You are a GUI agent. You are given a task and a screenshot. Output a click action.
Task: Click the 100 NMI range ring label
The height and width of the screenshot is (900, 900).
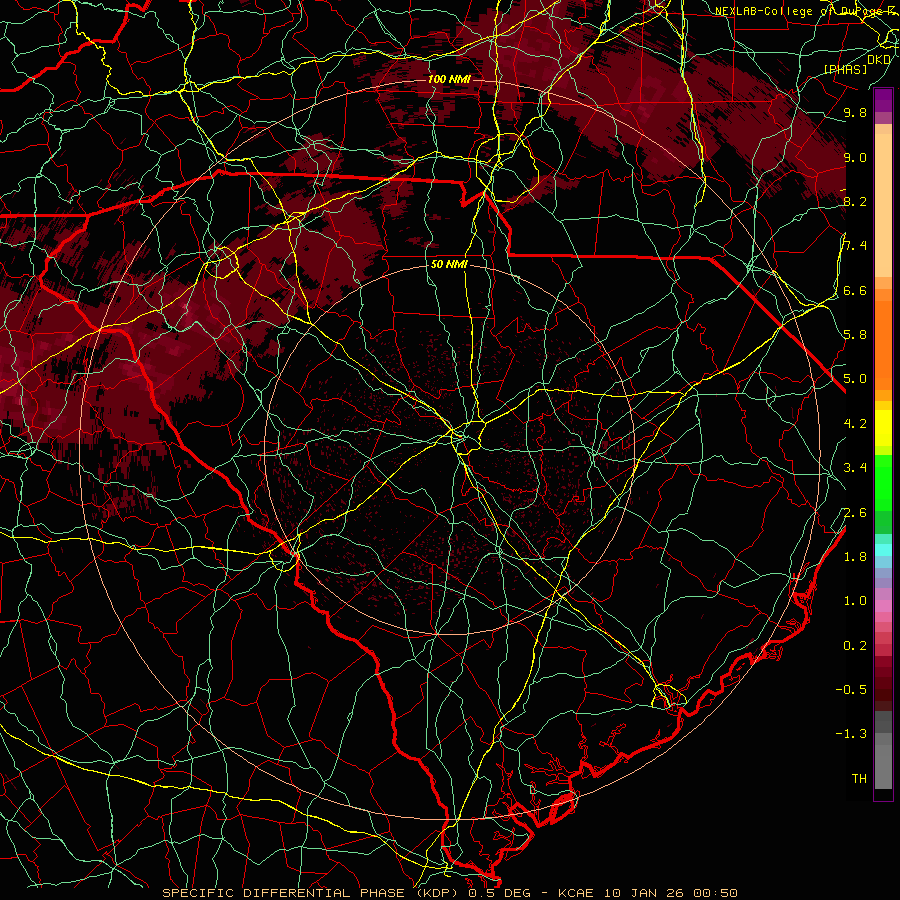click(449, 79)
